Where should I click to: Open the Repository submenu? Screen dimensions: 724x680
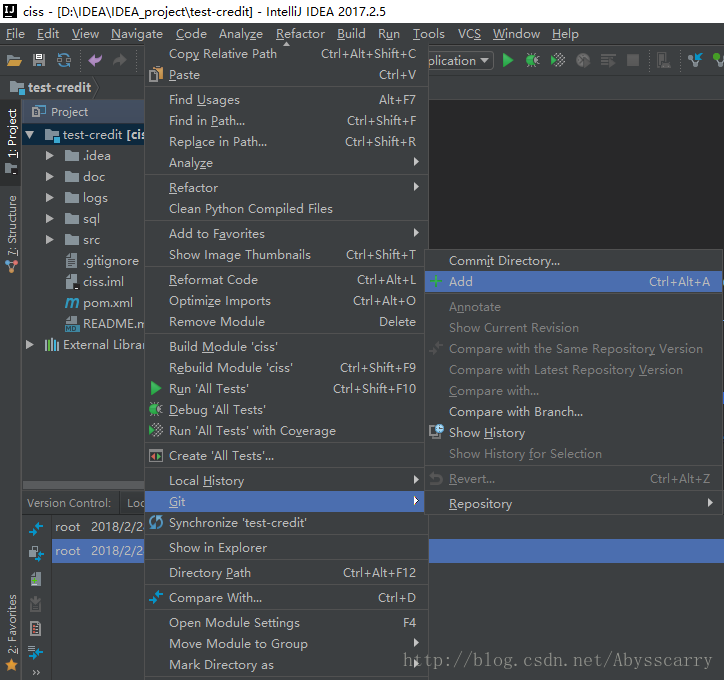[x=573, y=504]
